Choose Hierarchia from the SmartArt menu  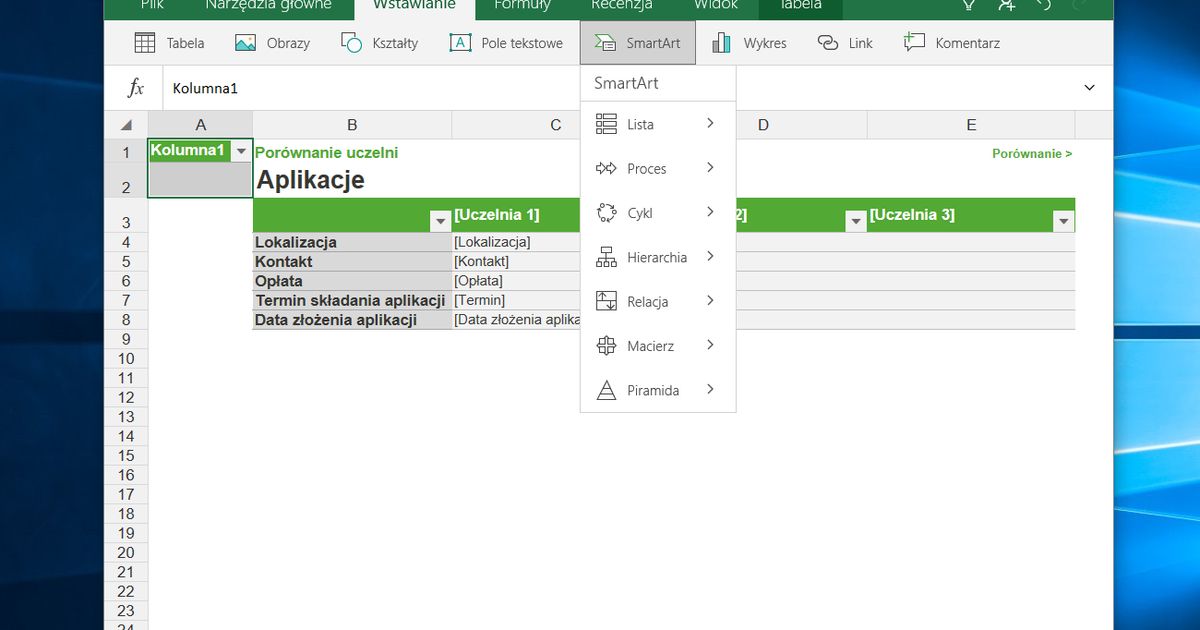[x=655, y=256]
